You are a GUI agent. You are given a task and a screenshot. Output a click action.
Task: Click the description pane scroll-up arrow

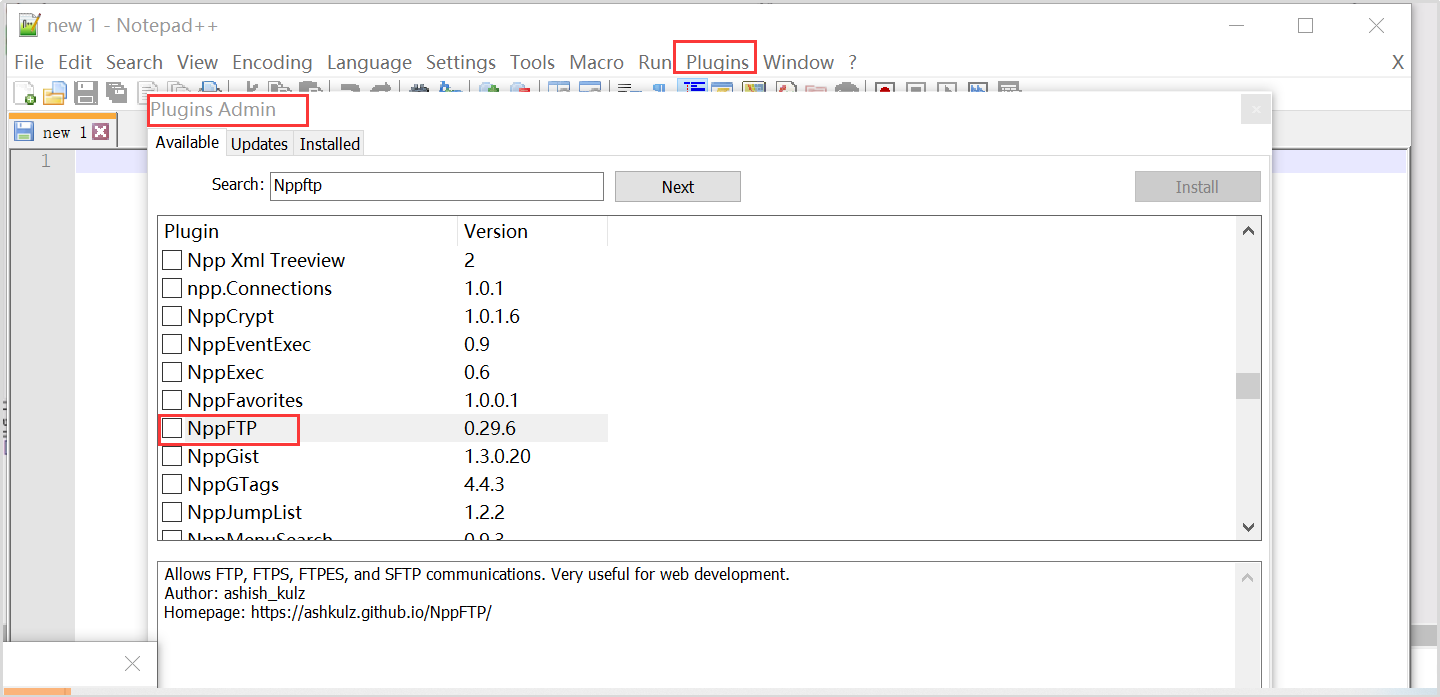(1248, 577)
